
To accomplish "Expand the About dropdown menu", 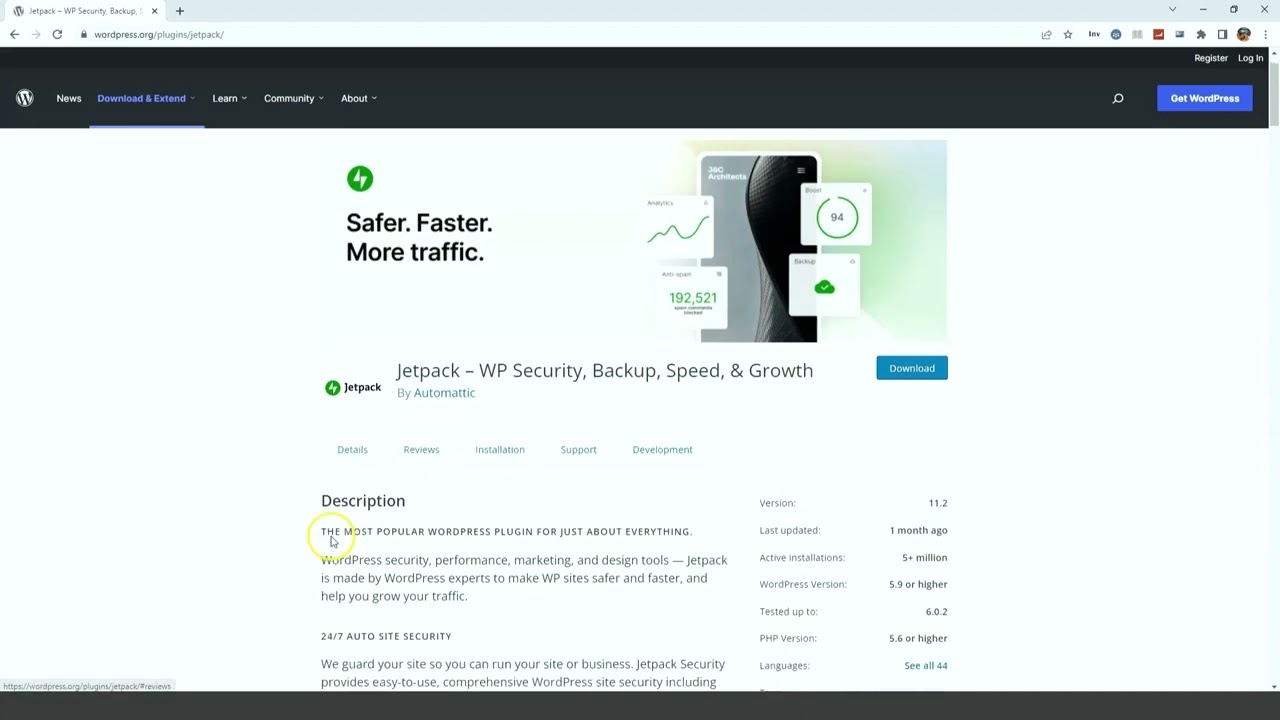I will [359, 98].
